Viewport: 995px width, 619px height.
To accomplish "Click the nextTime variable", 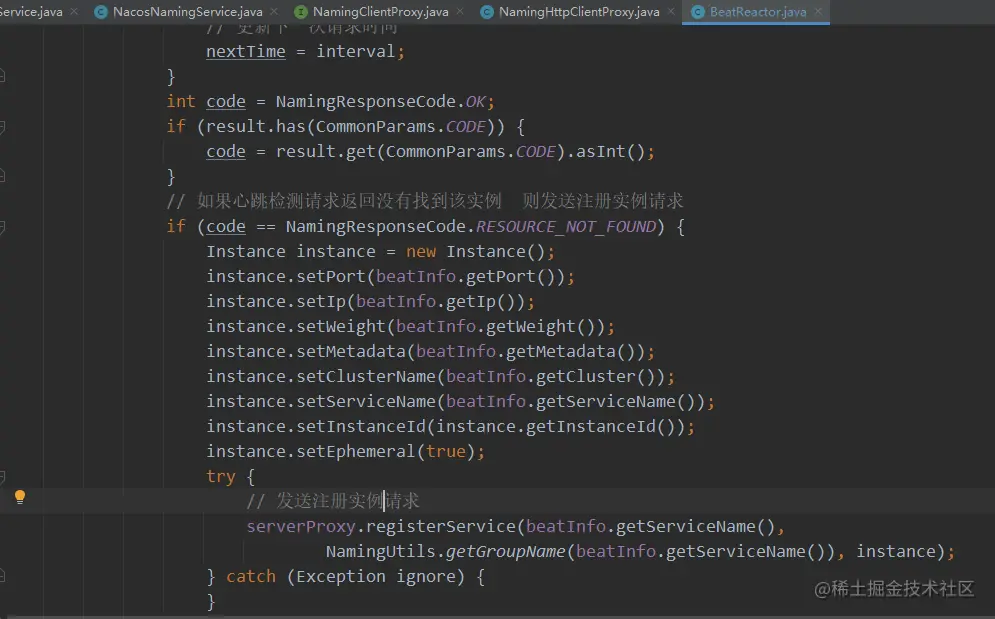I will [x=246, y=51].
